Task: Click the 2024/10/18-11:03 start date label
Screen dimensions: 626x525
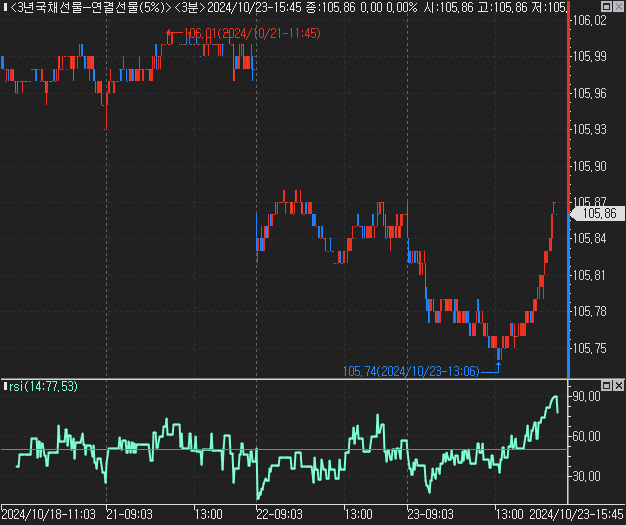Action: [49, 514]
